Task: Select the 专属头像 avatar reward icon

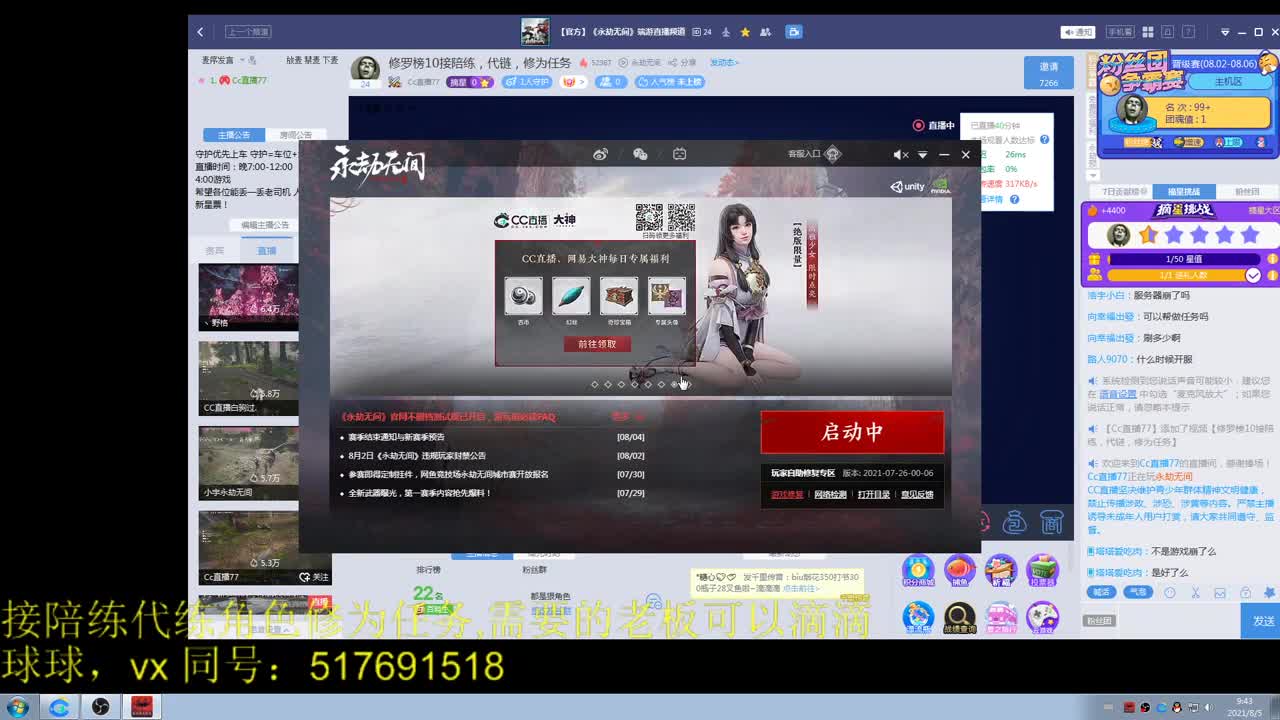Action: click(x=667, y=296)
